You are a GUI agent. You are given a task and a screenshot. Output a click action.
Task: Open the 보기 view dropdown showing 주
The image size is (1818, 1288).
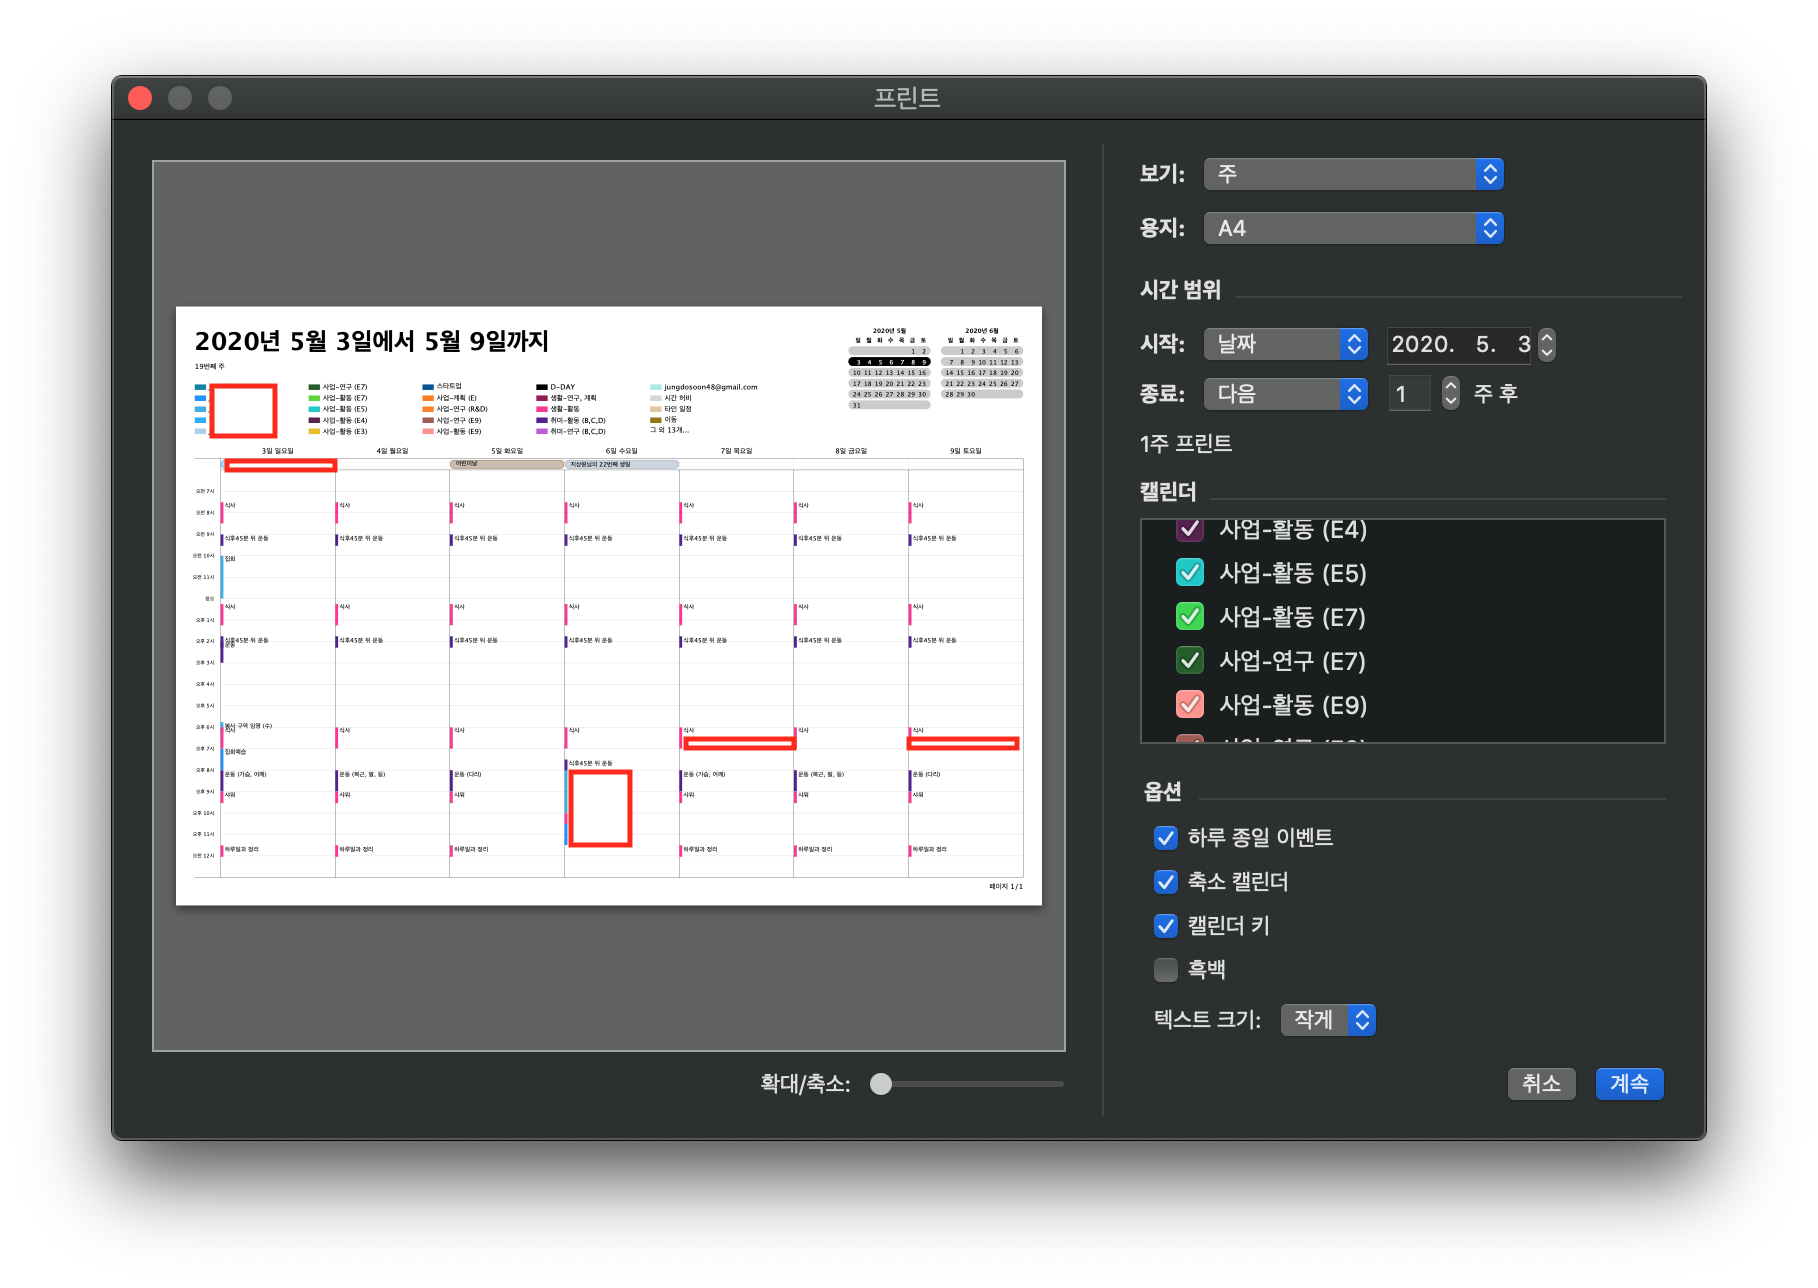tap(1353, 174)
